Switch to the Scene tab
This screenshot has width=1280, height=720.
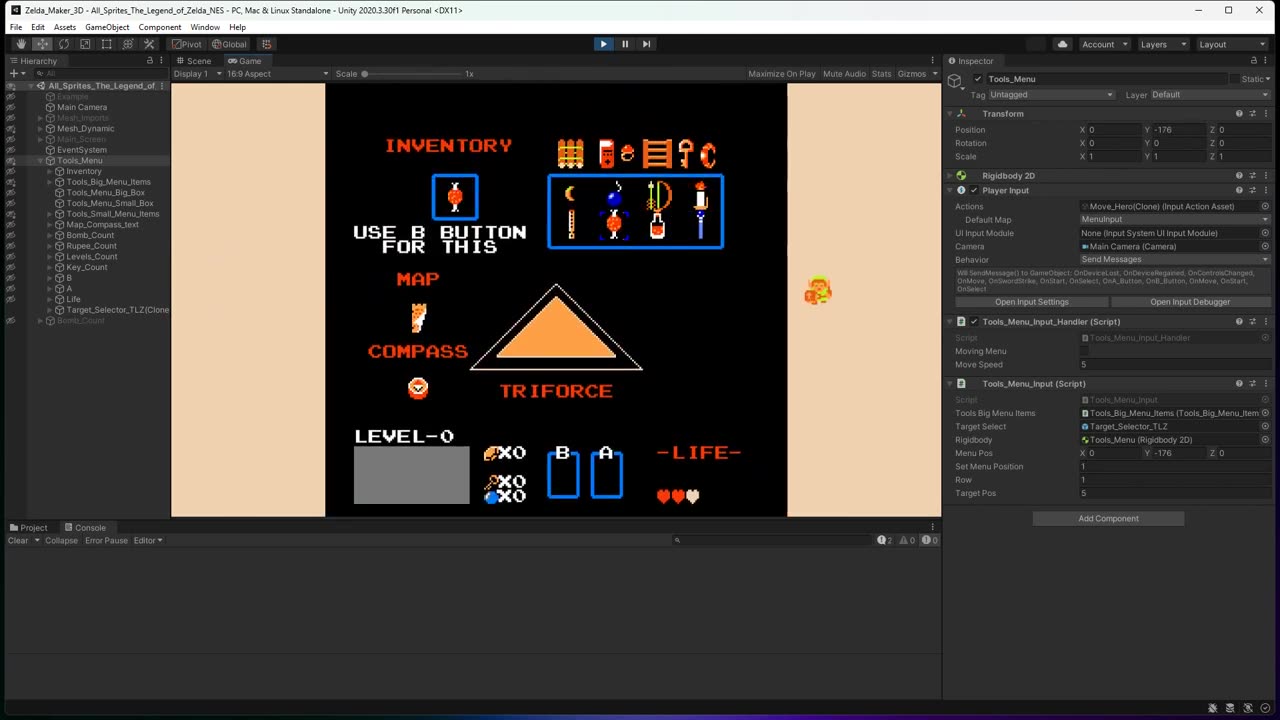point(194,61)
